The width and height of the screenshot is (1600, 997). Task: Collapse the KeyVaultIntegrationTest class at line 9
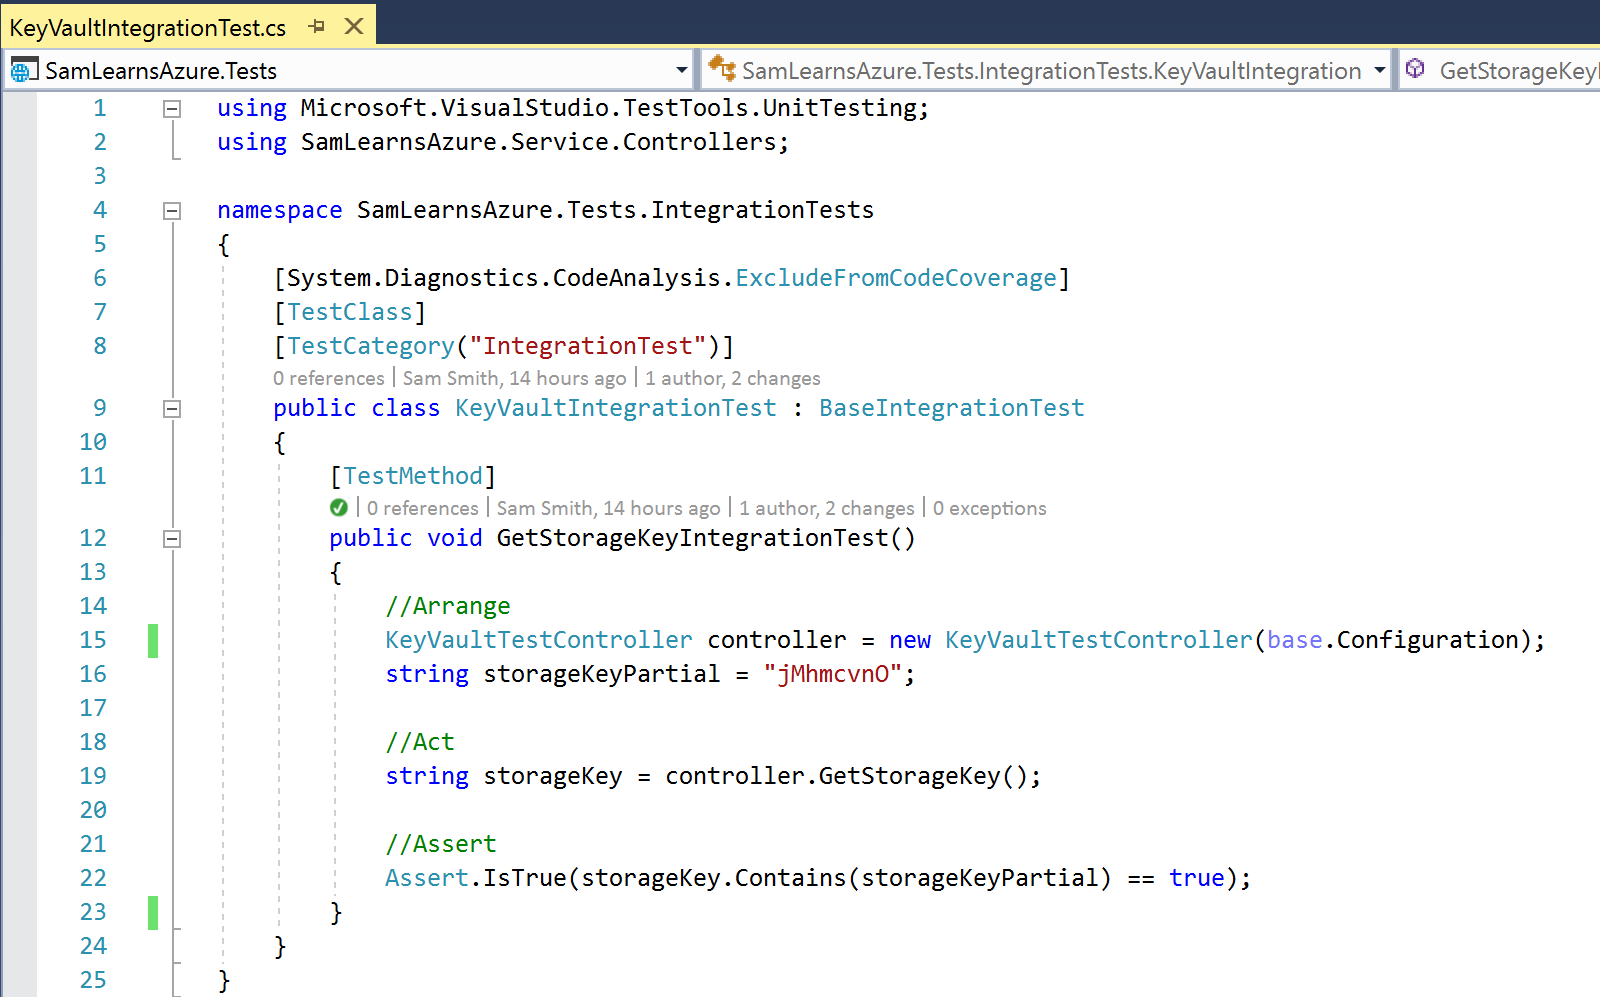pyautogui.click(x=172, y=409)
